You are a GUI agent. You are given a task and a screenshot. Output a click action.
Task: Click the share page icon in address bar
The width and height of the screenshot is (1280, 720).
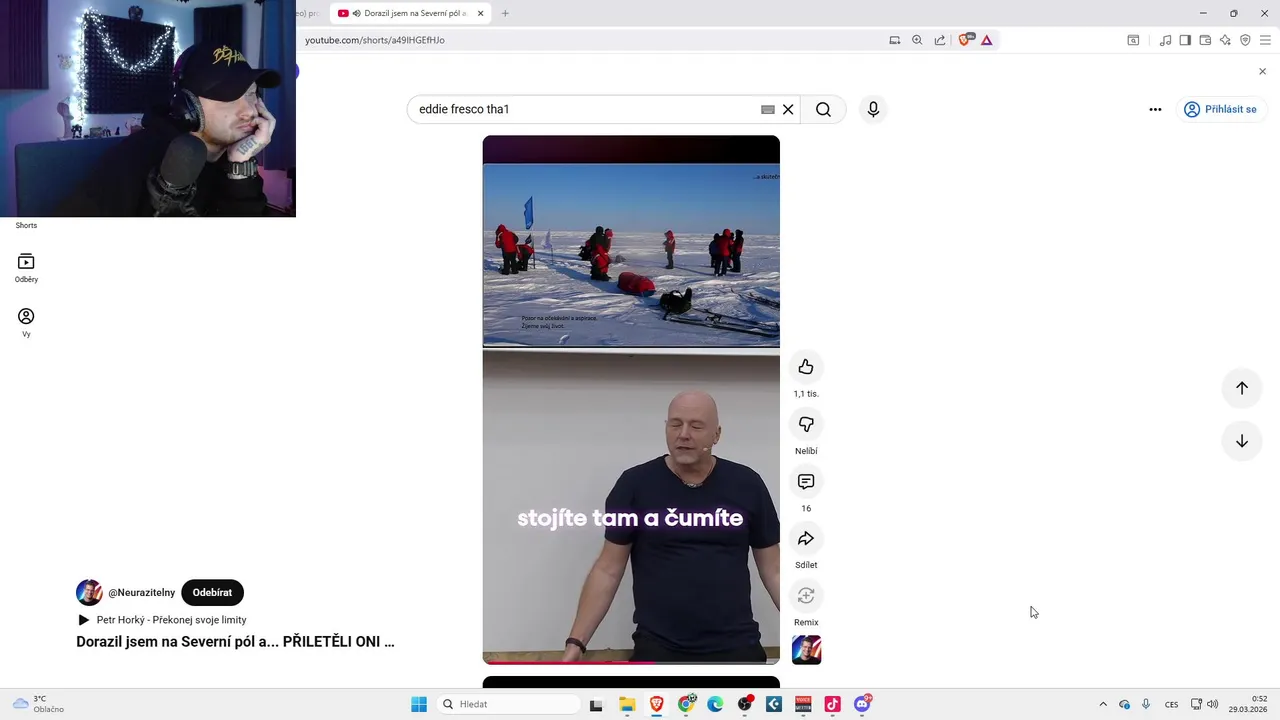940,40
